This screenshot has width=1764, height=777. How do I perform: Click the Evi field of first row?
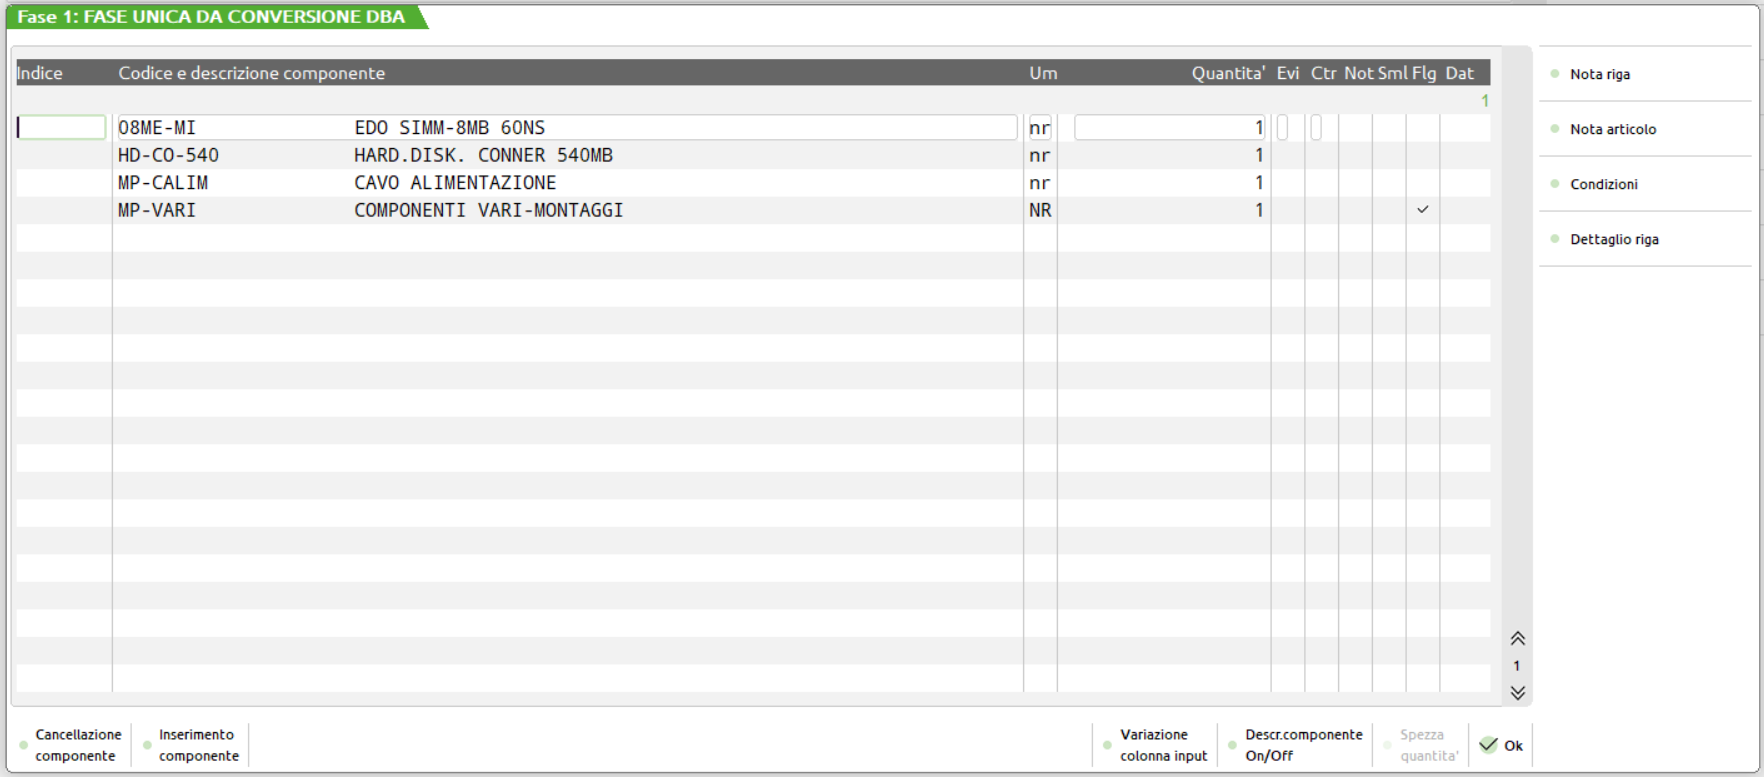(1283, 128)
